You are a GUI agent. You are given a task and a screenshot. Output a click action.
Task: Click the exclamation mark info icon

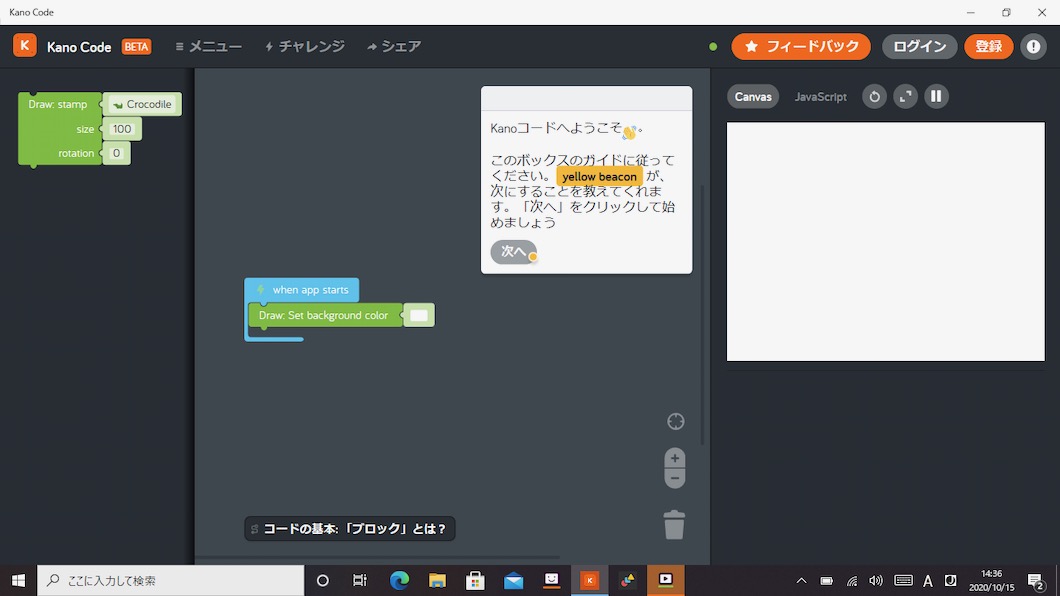(x=1033, y=47)
